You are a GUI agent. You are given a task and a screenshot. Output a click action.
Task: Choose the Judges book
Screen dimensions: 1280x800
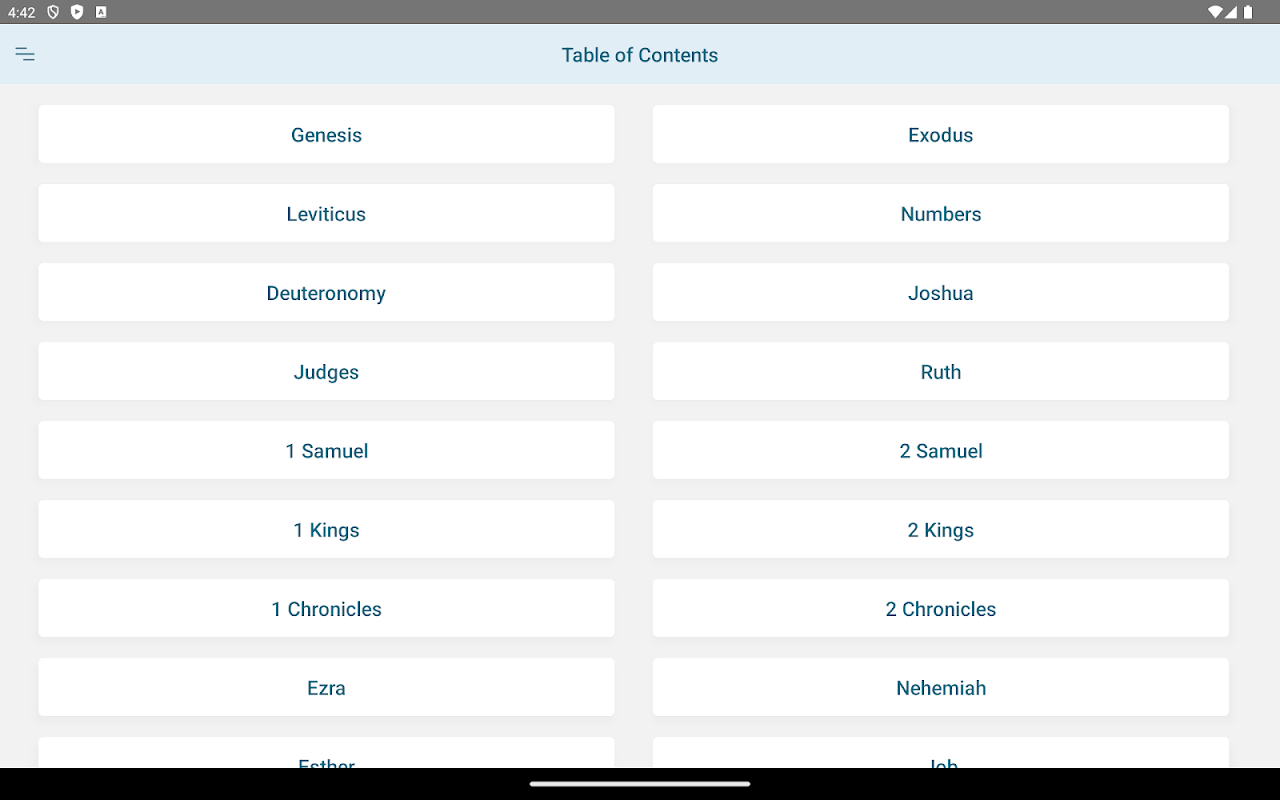click(326, 371)
